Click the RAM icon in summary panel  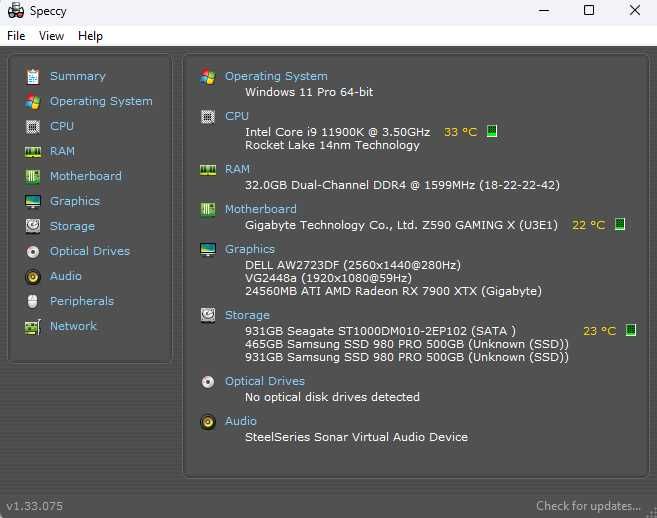[208, 170]
